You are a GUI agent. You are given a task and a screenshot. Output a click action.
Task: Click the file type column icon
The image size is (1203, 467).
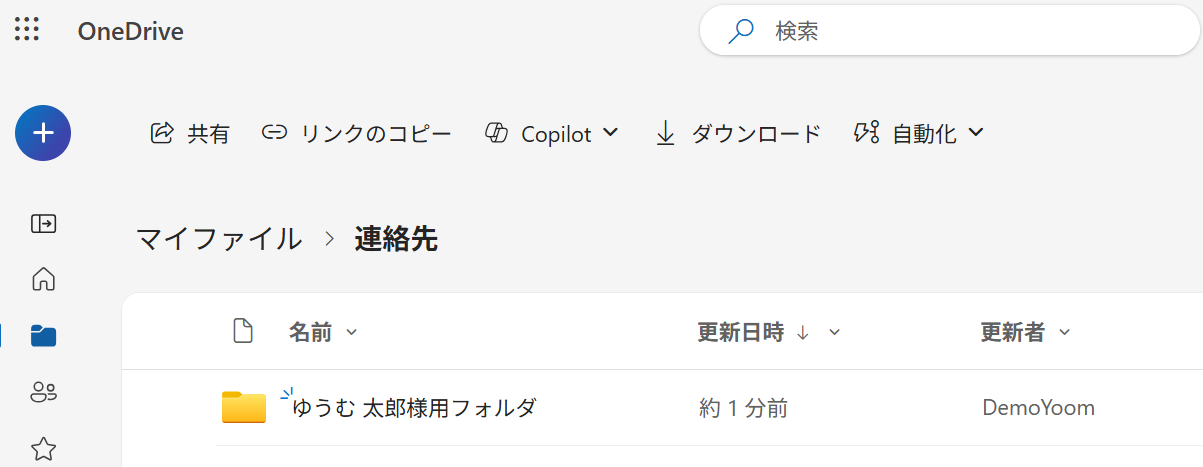point(243,332)
